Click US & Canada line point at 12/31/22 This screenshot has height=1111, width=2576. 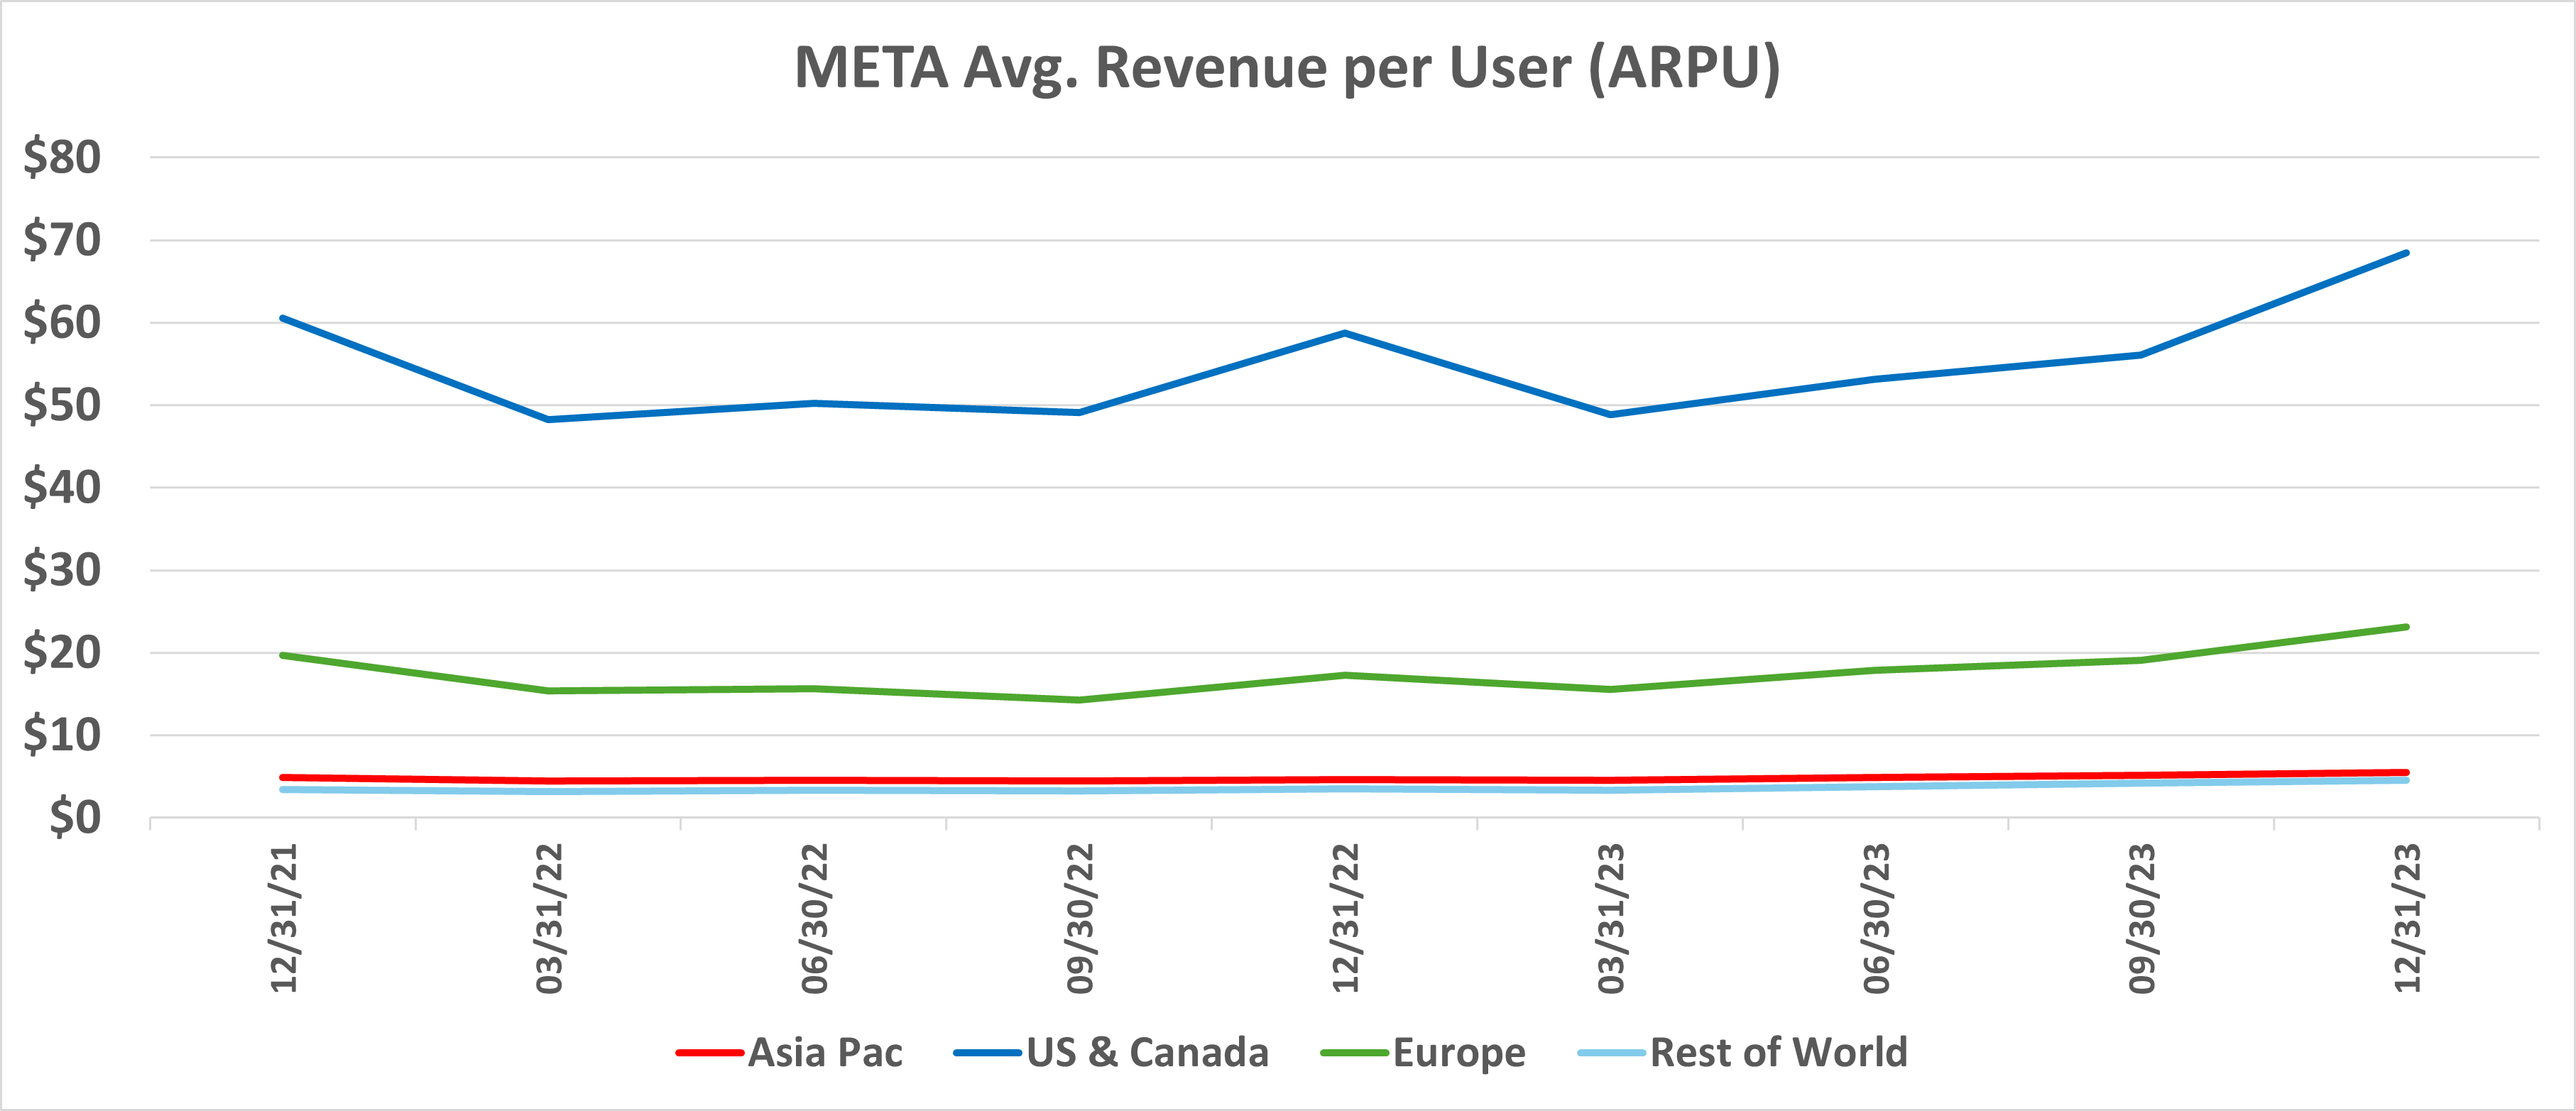coord(1345,333)
